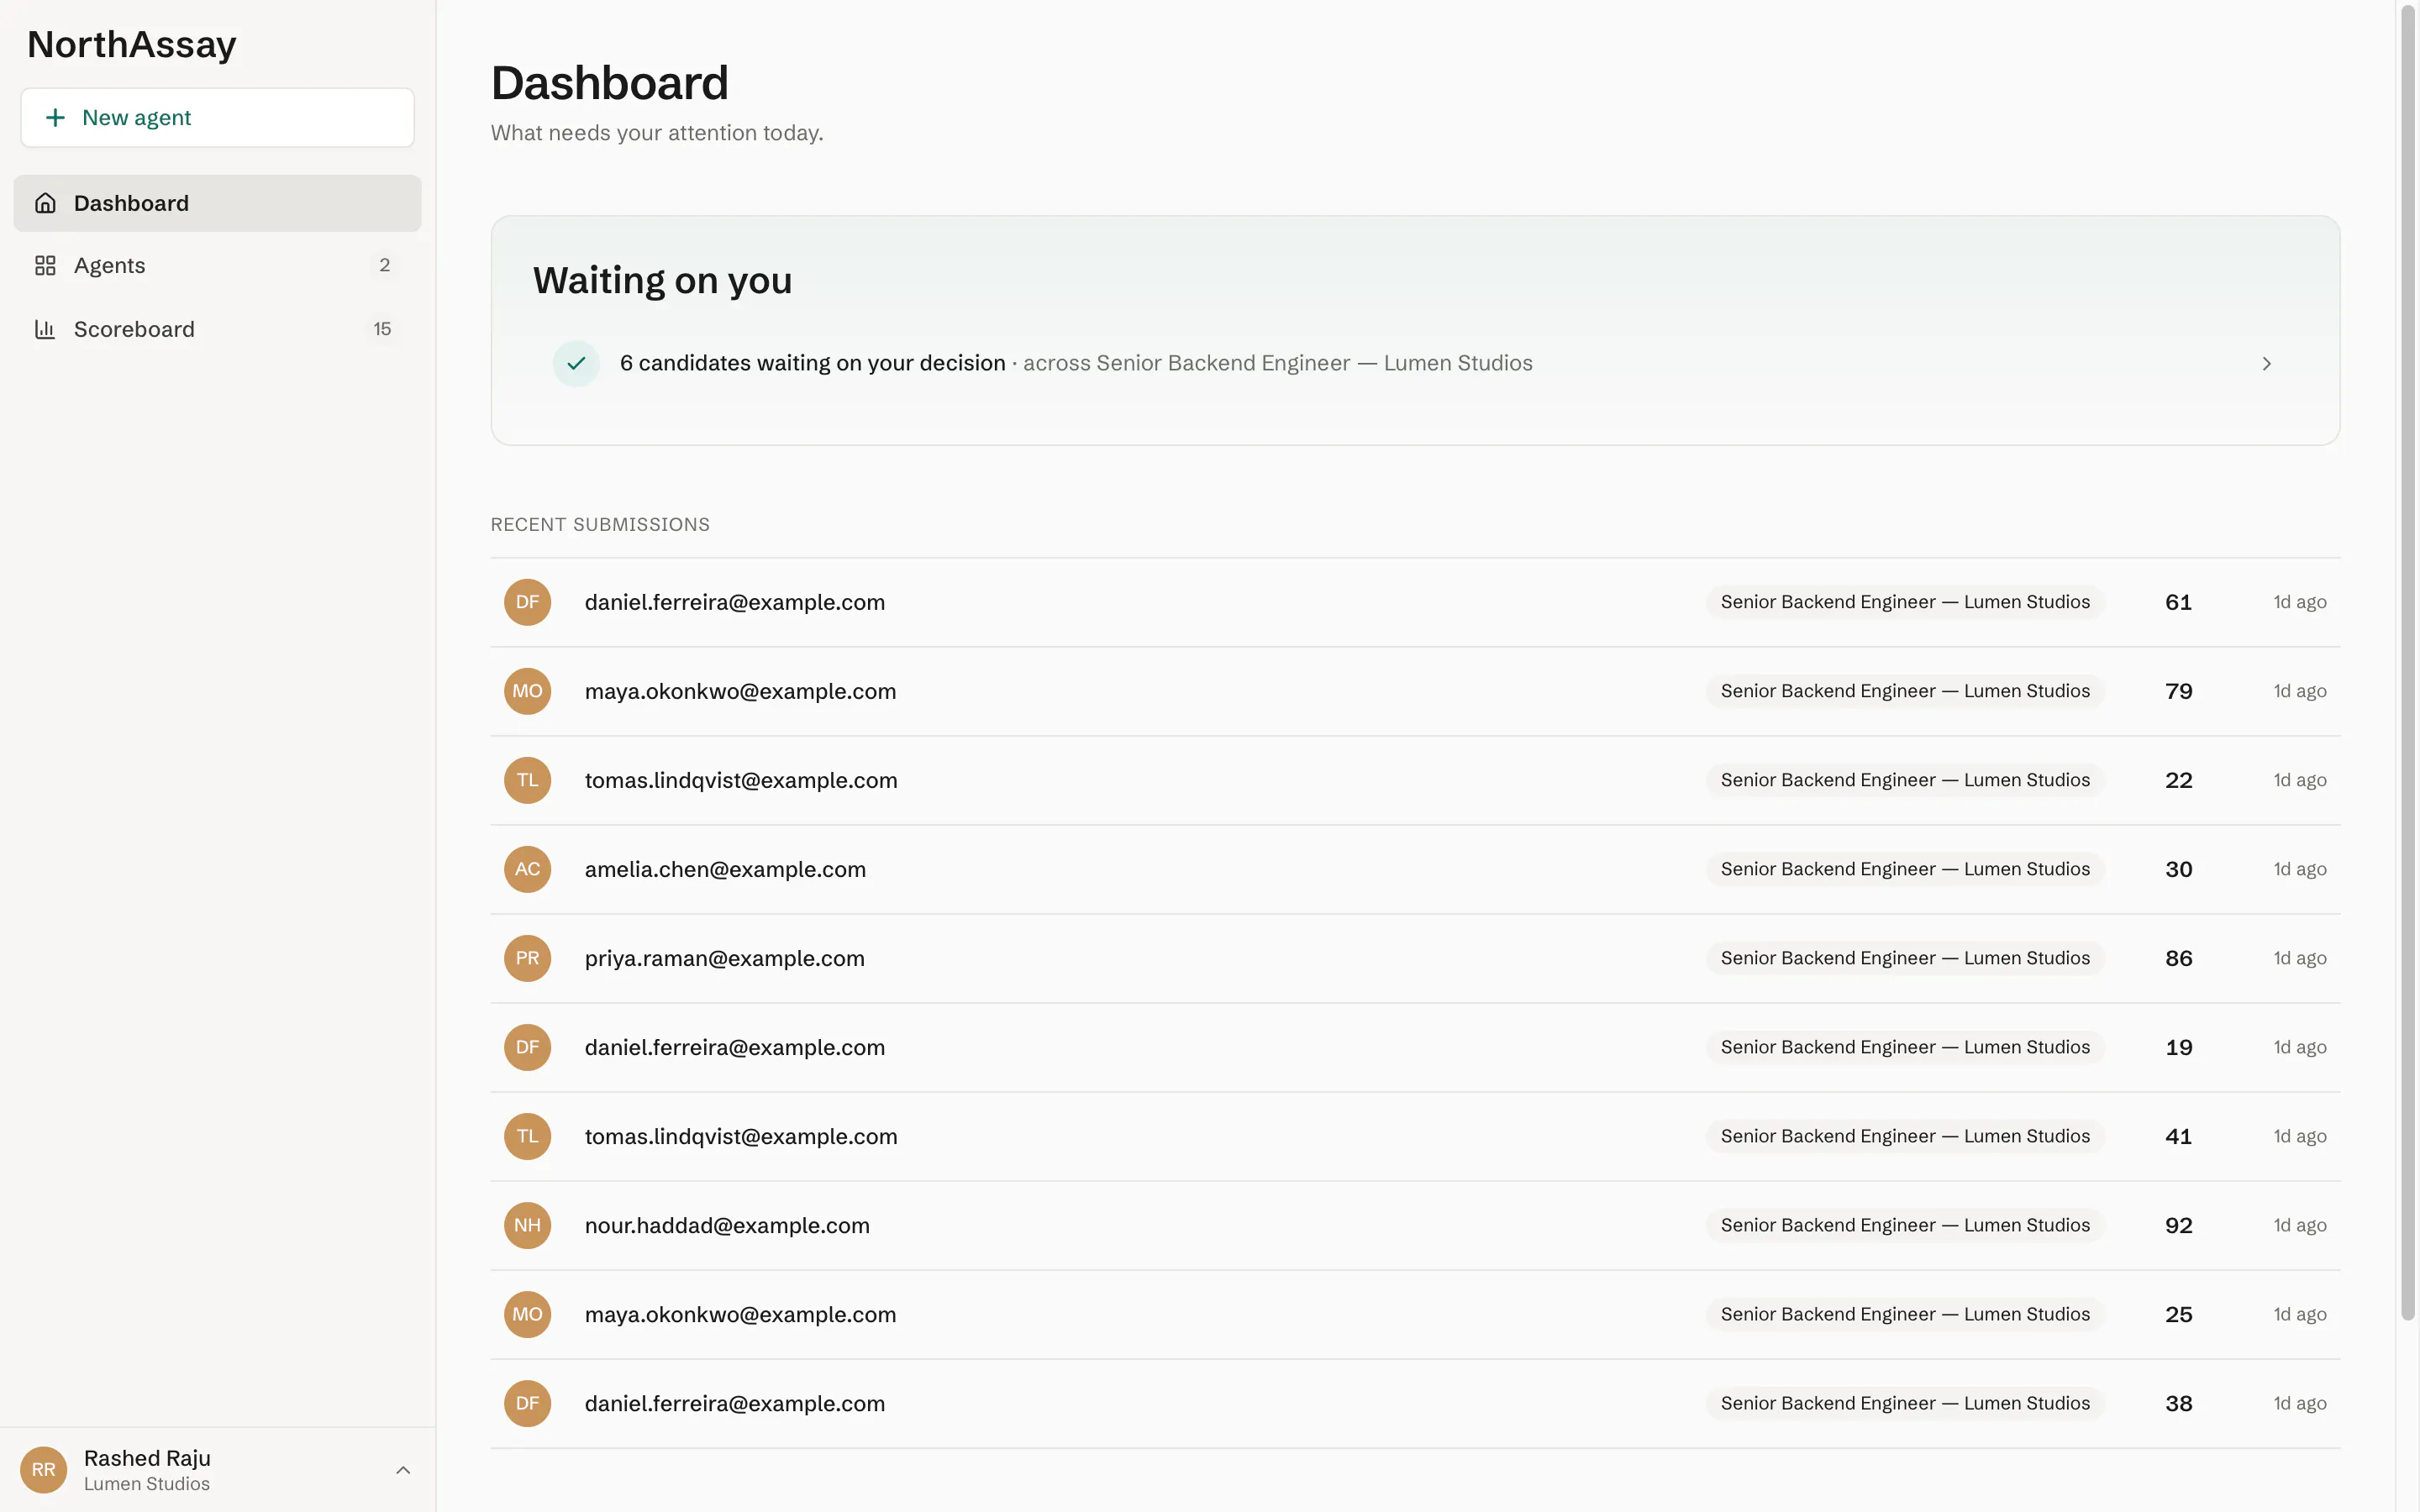Open 6 candidates waiting on your decision
2420x1512 pixels.
click(1415, 363)
